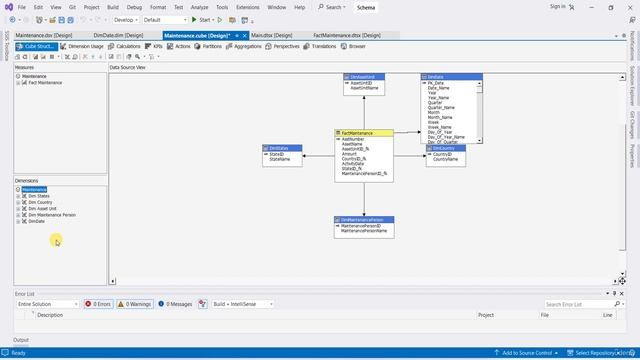Click the Delete icon in cube toolbar
The height and width of the screenshot is (360, 640).
85,57
